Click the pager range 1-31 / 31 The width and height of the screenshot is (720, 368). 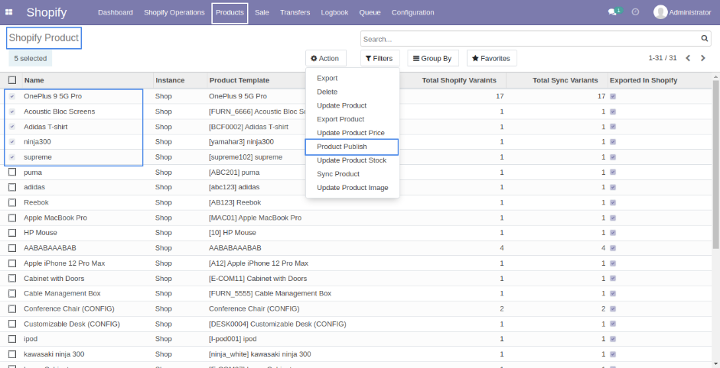663,58
